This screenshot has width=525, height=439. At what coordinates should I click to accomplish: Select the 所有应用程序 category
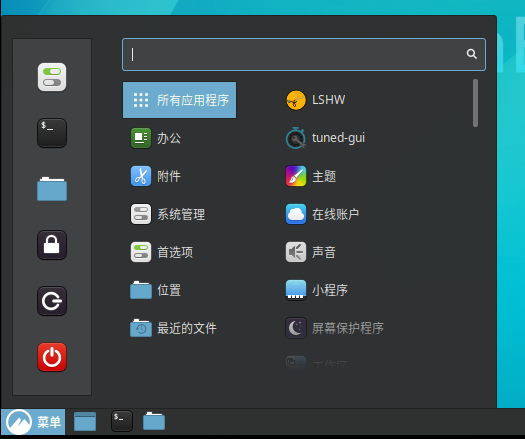pyautogui.click(x=179, y=100)
